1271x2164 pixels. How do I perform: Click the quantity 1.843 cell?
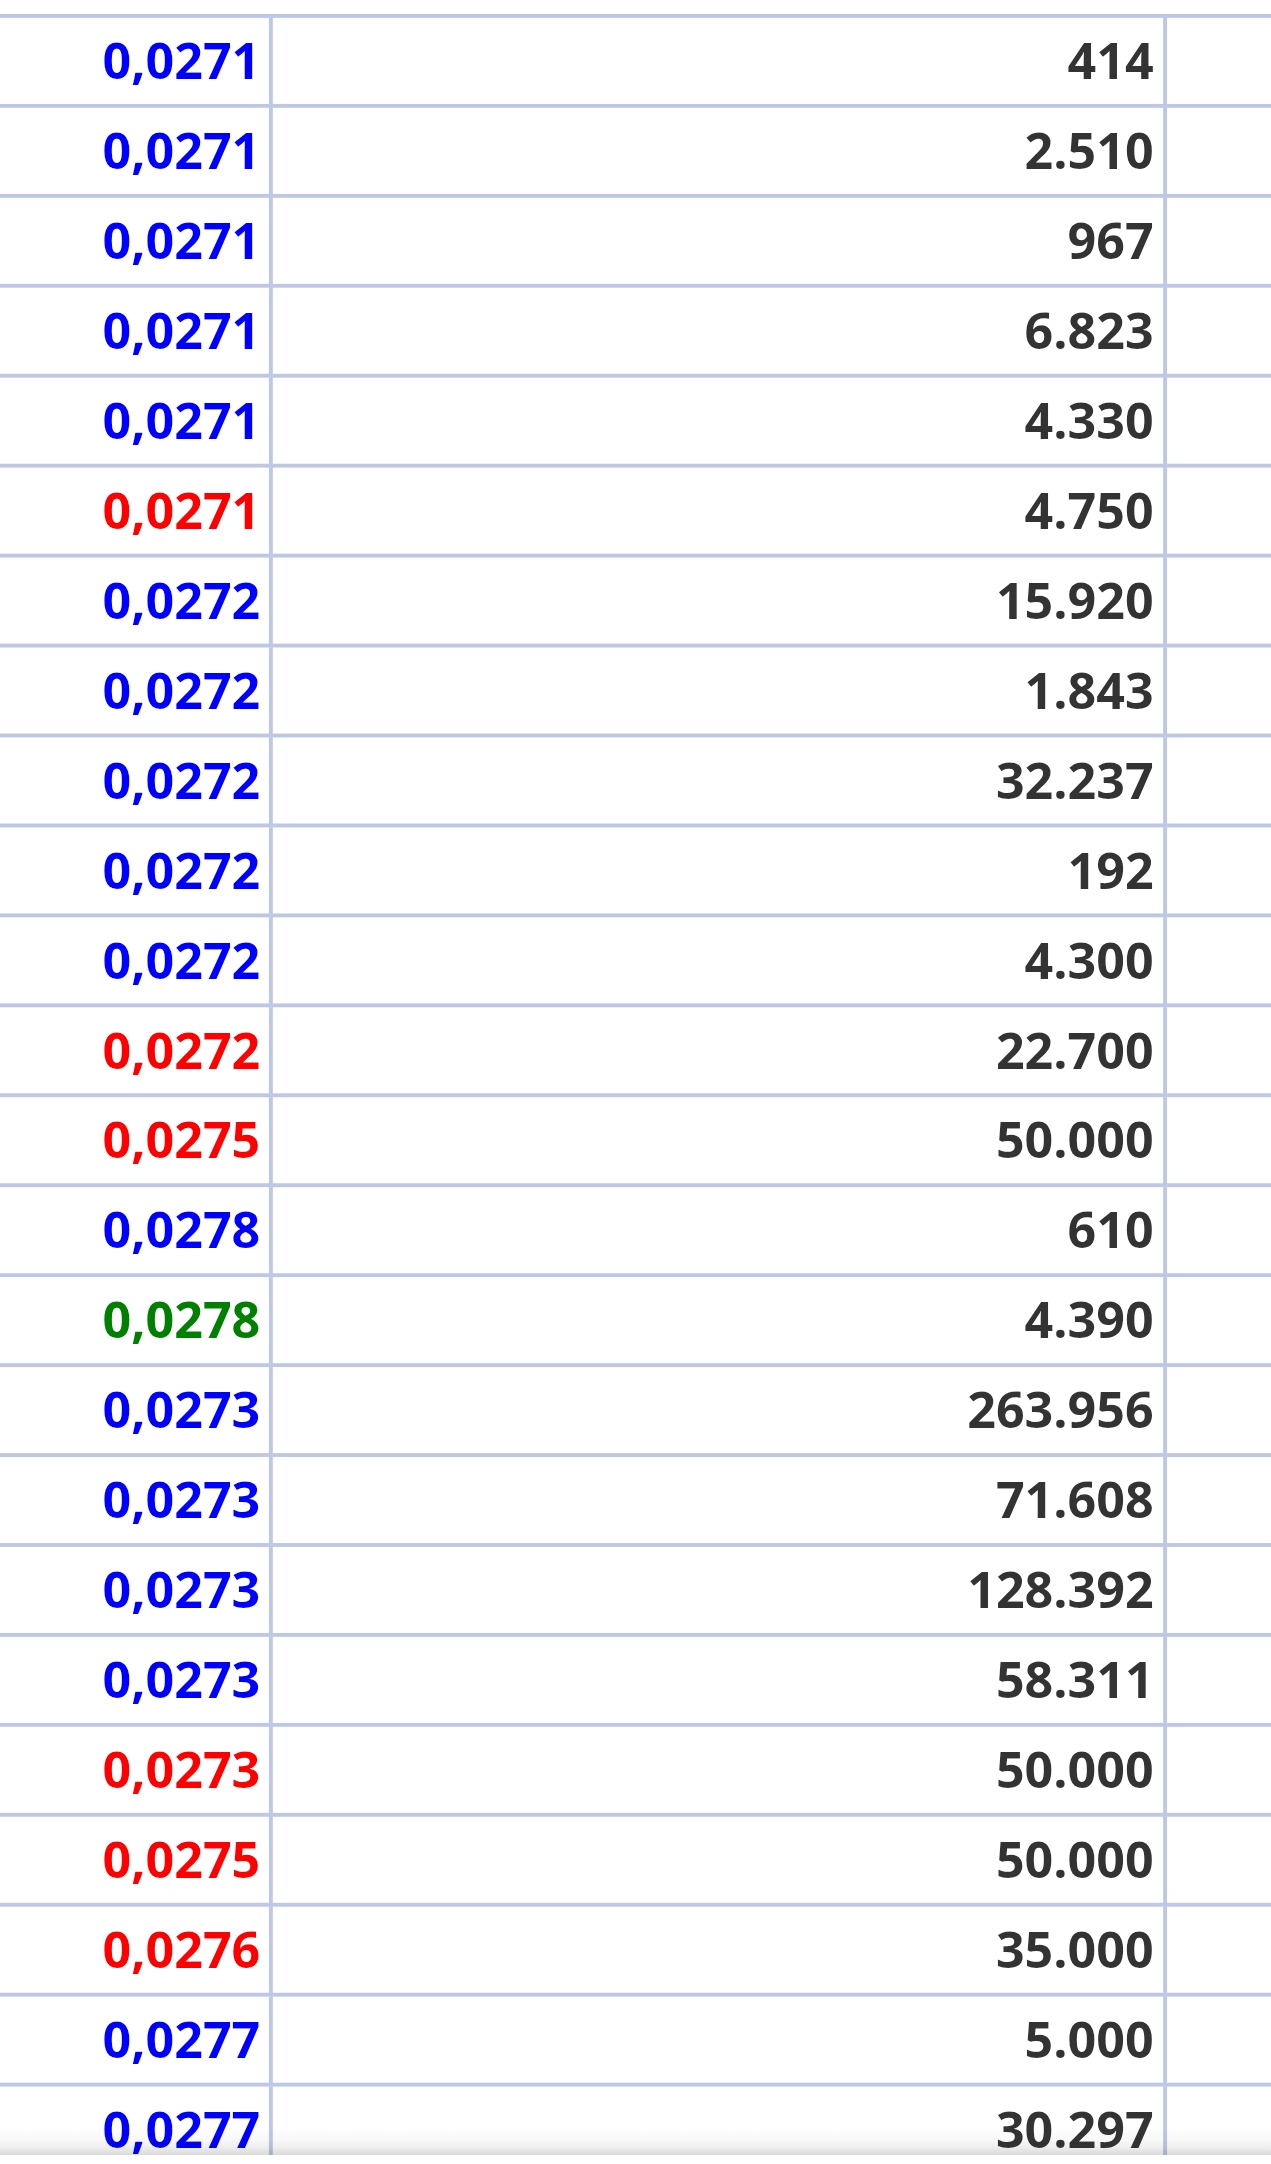(x=718, y=691)
